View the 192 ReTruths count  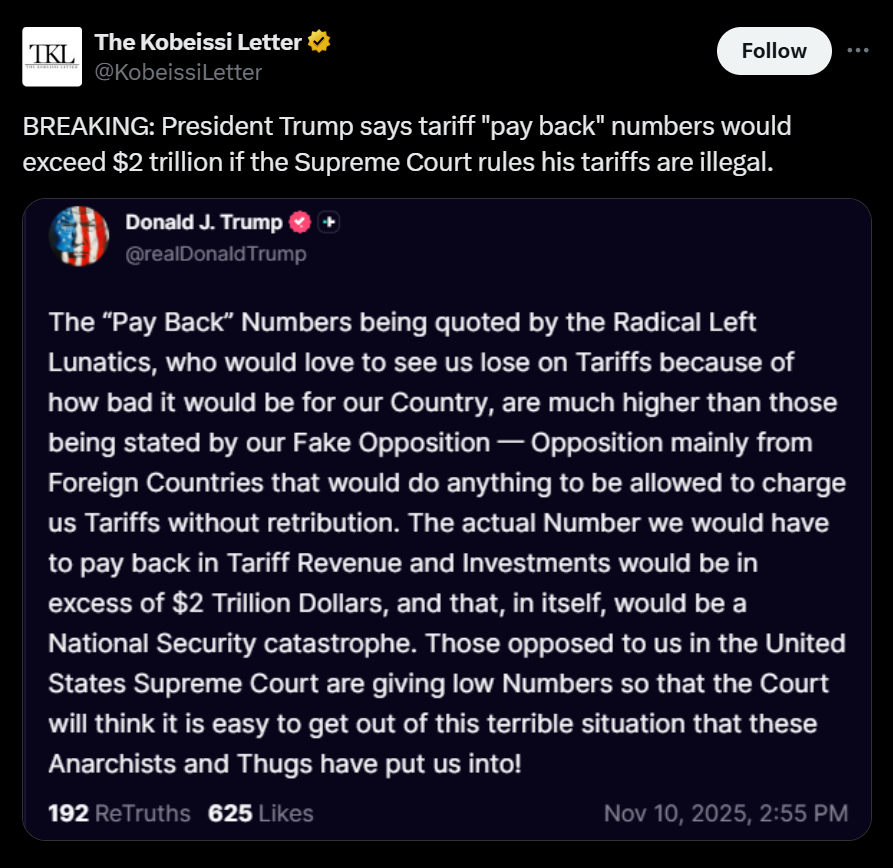pos(119,813)
